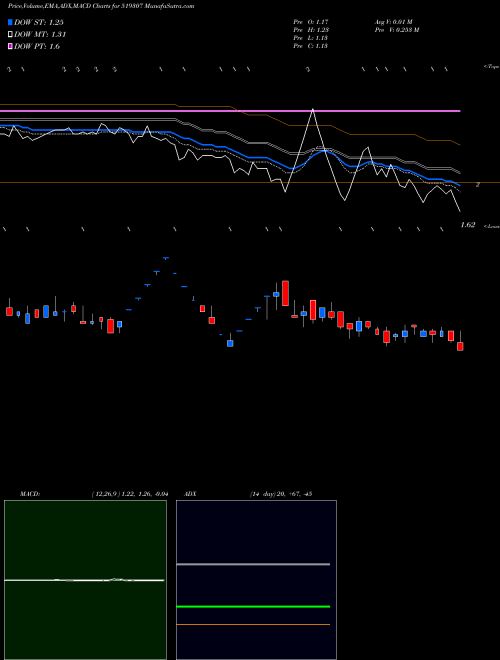
Task: Click the 'Pre L: 1.13' value
Action: (x=311, y=38)
